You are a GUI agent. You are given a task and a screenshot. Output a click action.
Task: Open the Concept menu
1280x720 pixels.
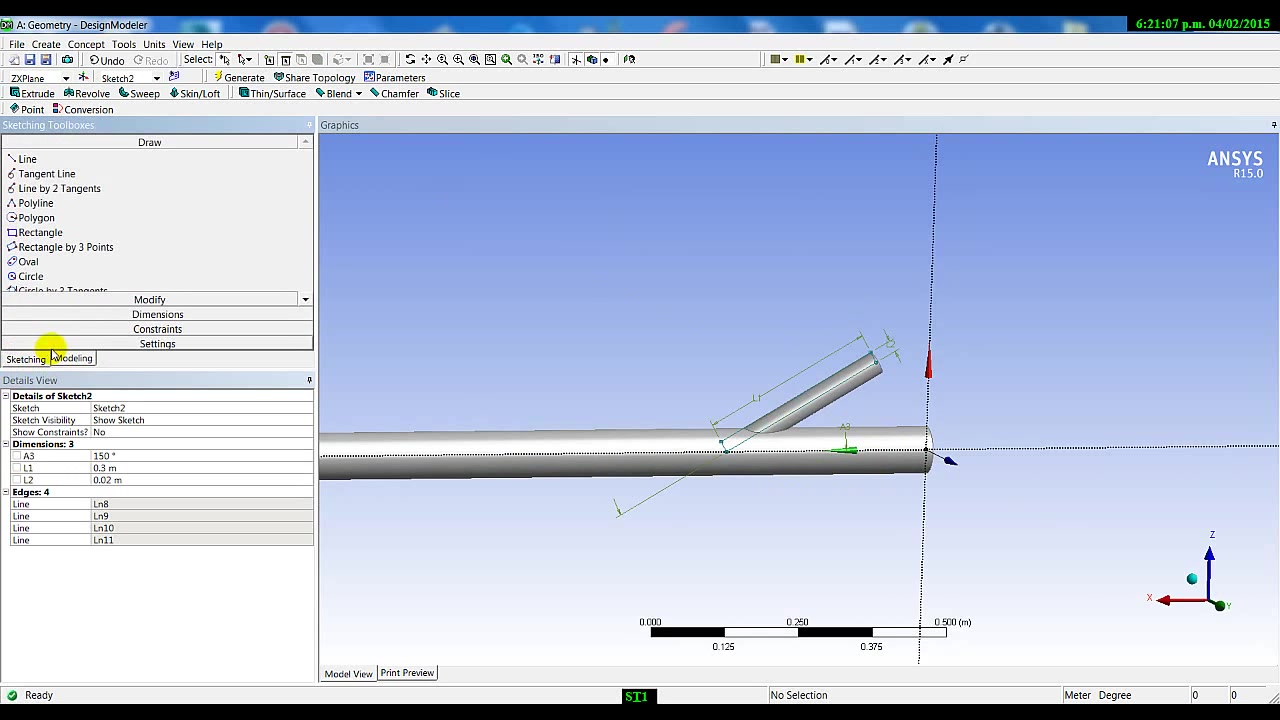click(86, 44)
